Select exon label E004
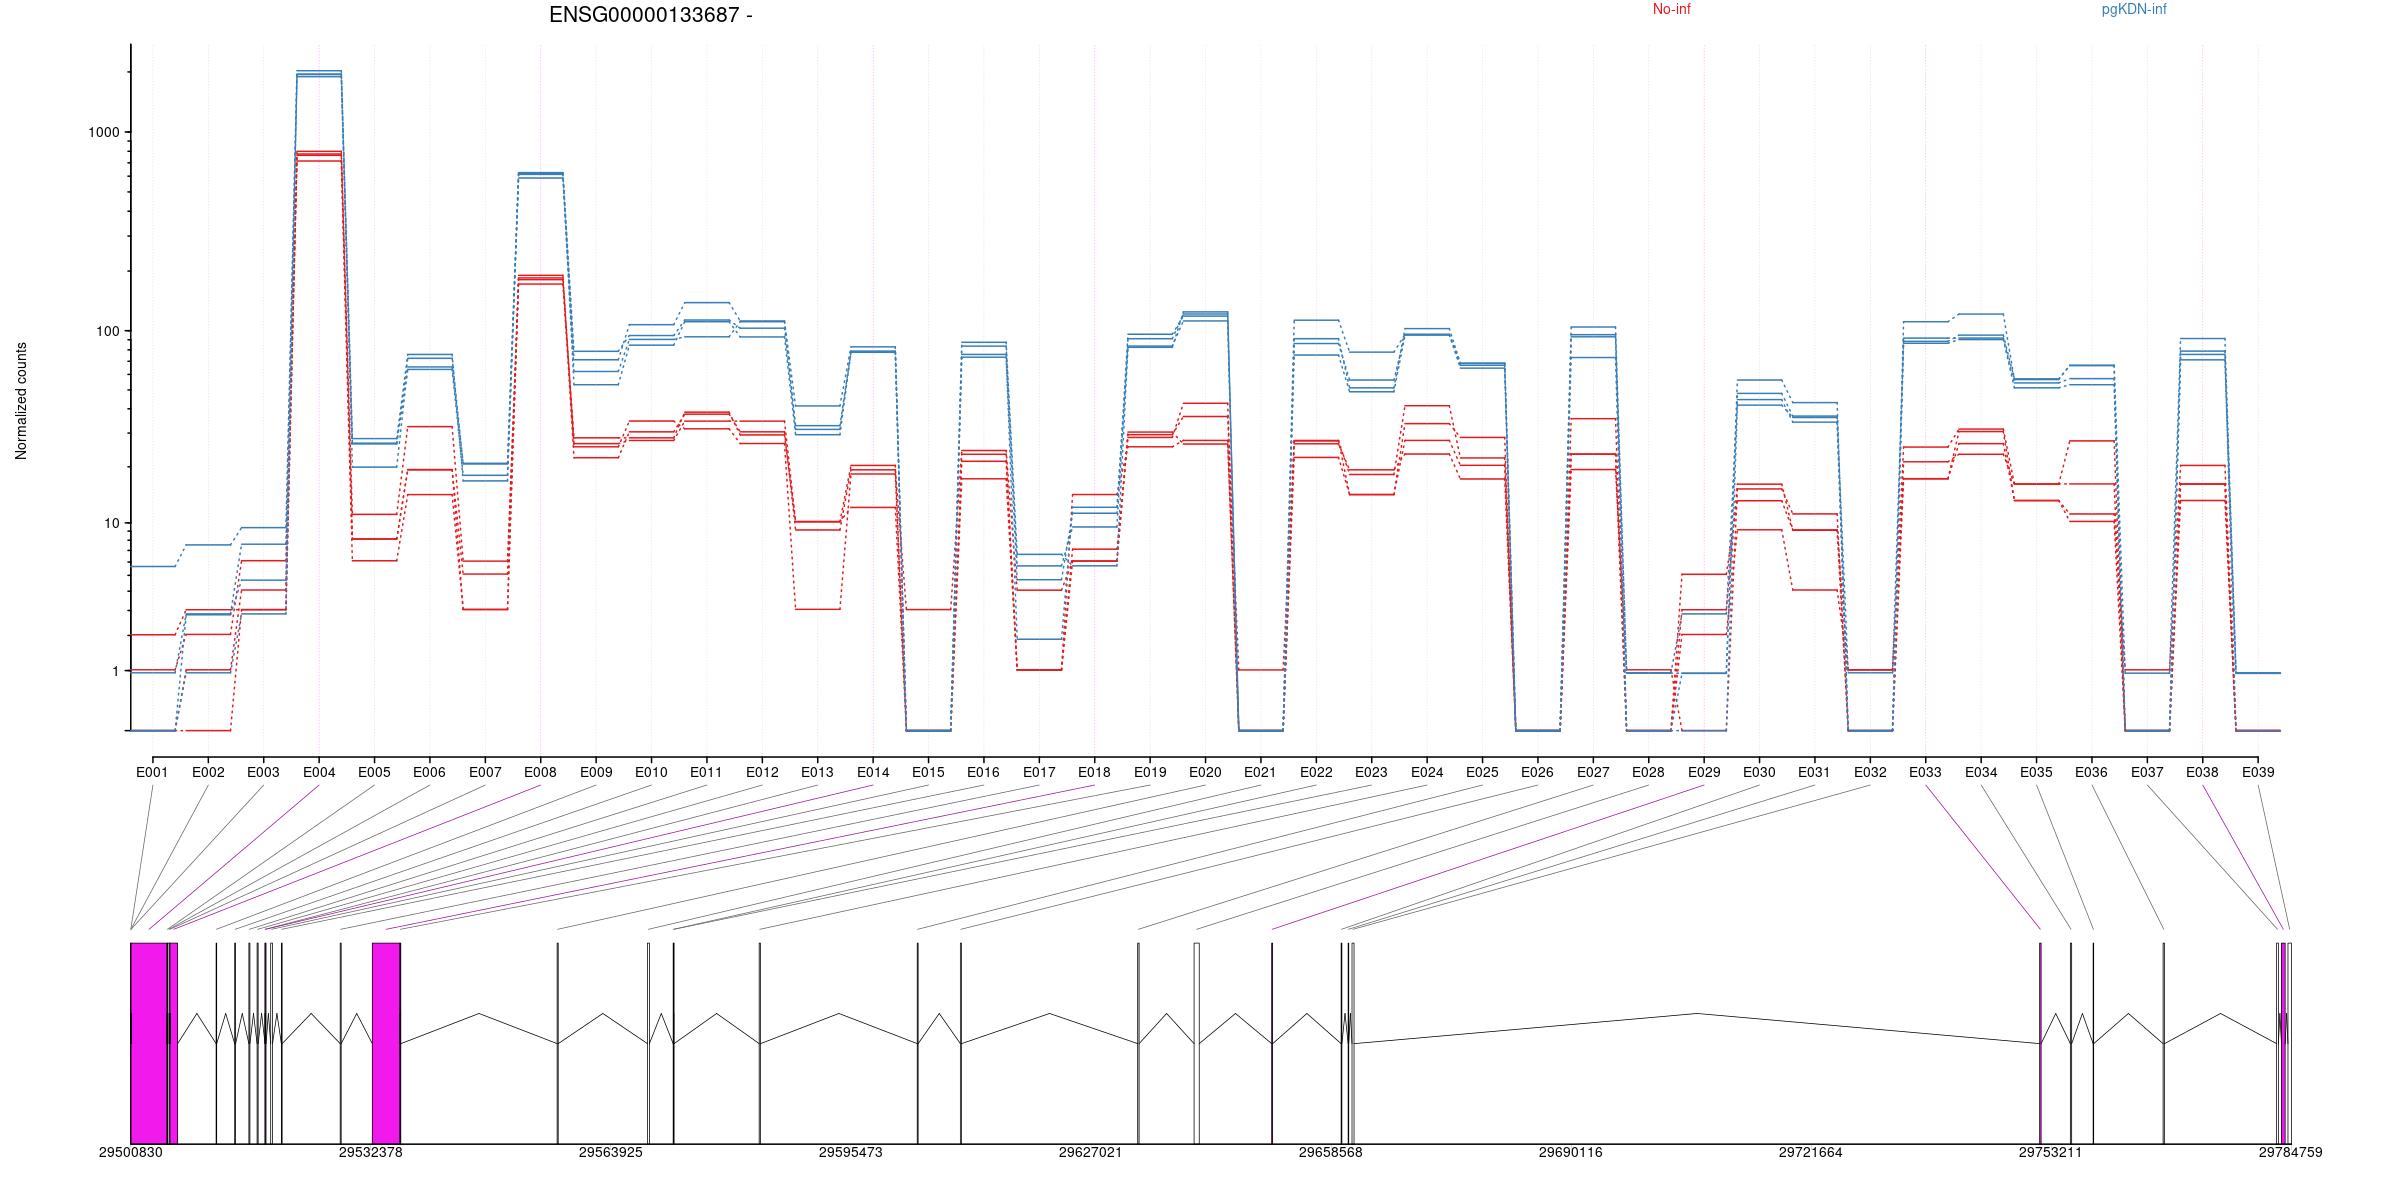Image resolution: width=2400 pixels, height=1200 pixels. (x=319, y=772)
